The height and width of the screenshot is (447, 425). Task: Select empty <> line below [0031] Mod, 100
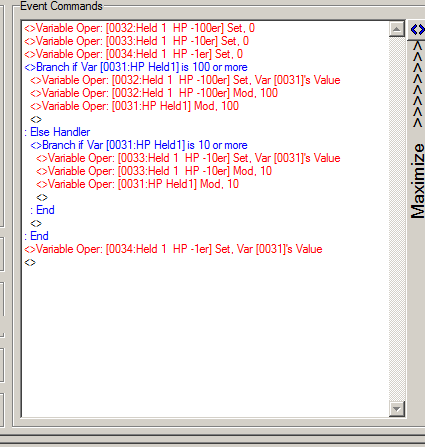click(x=36, y=119)
